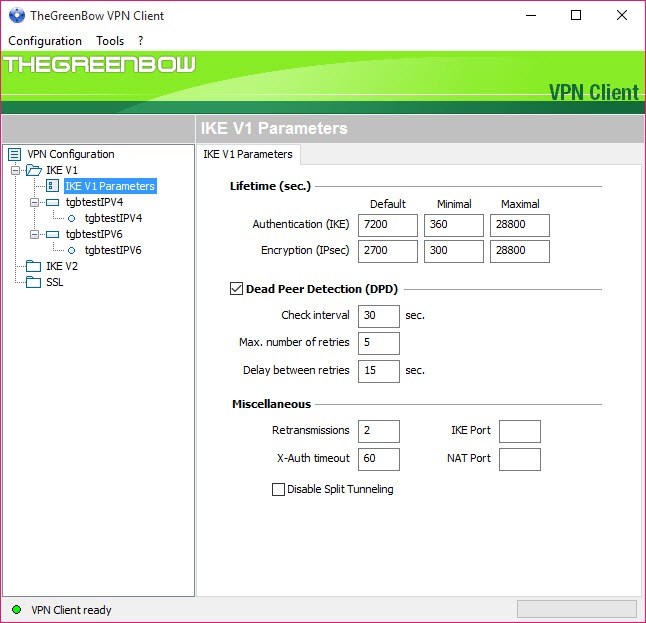Open the ? help menu

140,41
